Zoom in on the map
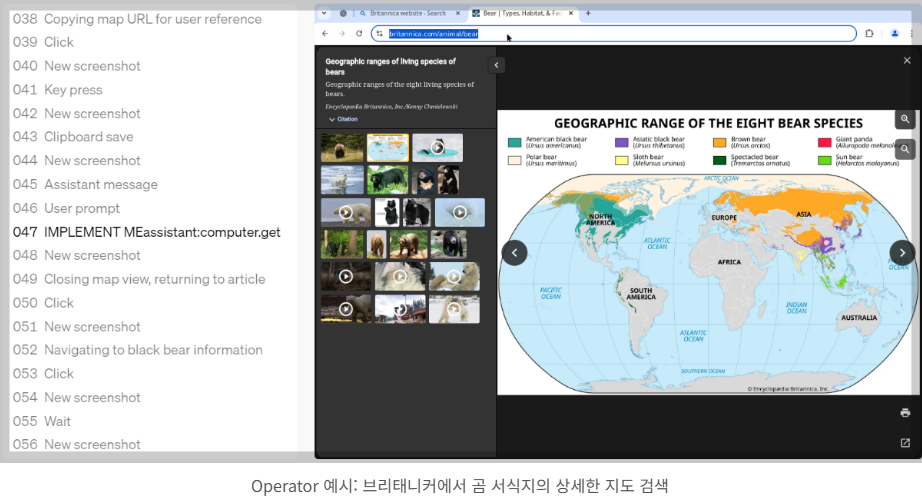The width and height of the screenshot is (922, 498). 905,119
